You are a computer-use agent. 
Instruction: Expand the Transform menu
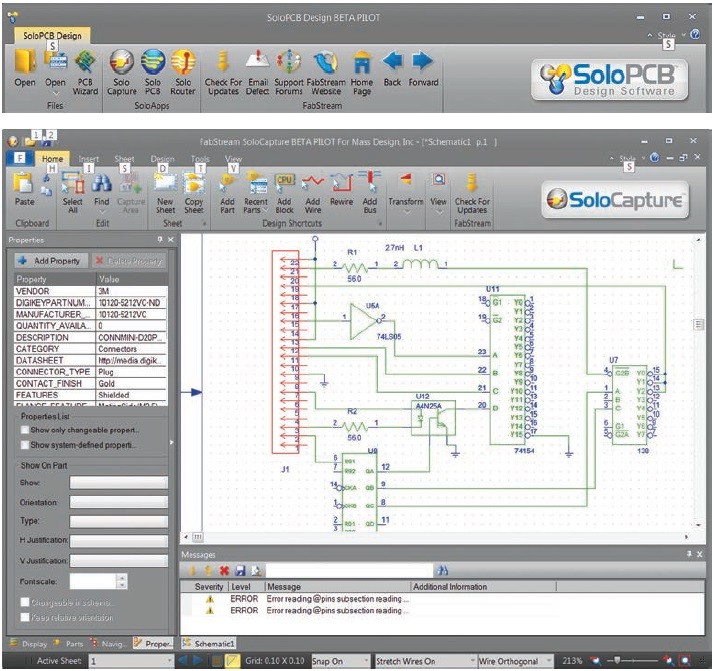click(405, 193)
